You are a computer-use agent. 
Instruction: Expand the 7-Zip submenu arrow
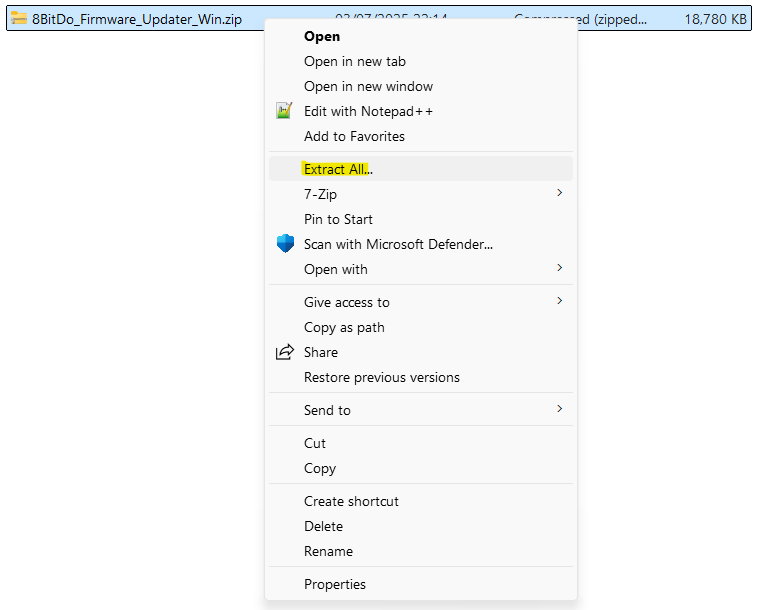560,193
